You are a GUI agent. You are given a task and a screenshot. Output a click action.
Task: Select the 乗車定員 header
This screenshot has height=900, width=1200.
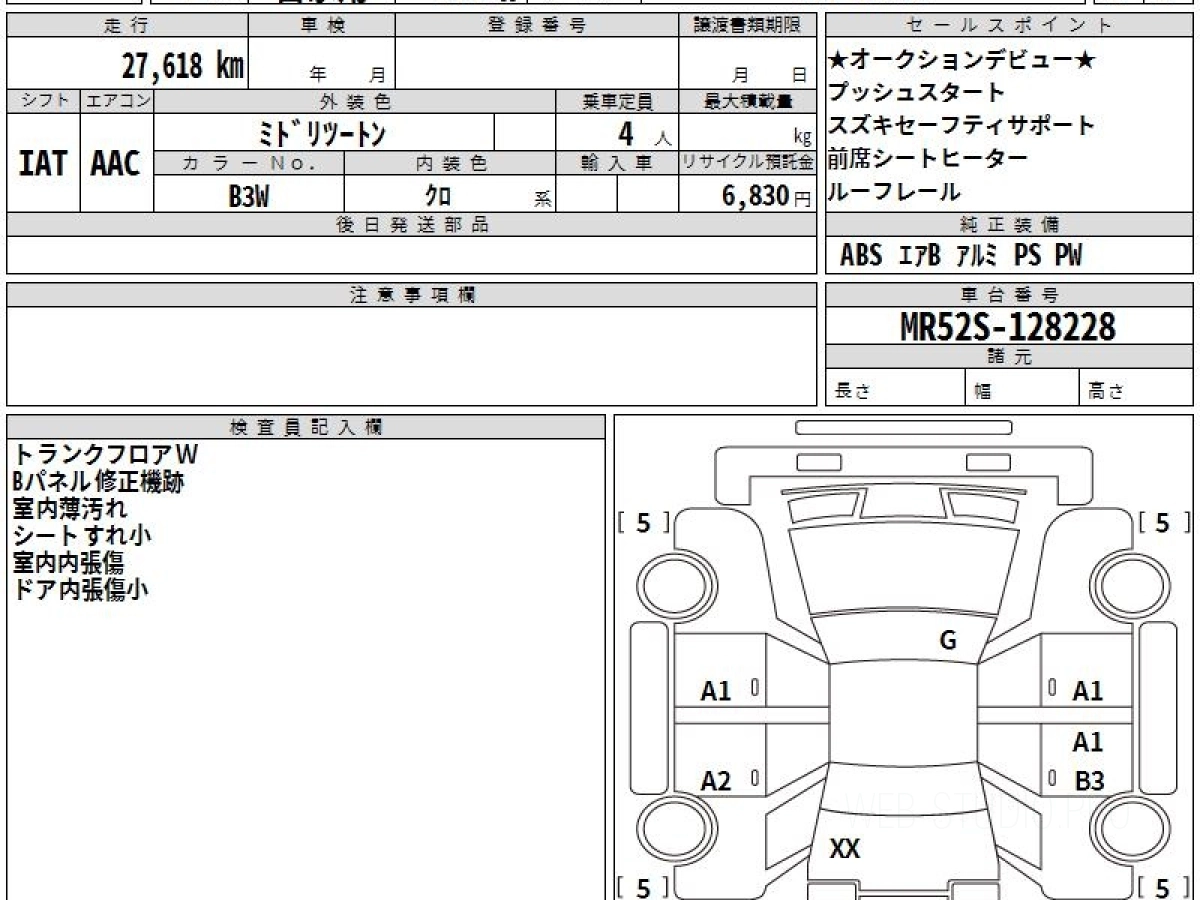click(617, 101)
